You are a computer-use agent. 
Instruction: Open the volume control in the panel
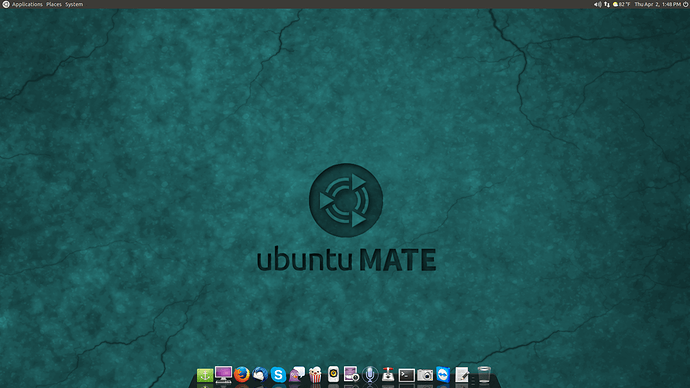597,4
